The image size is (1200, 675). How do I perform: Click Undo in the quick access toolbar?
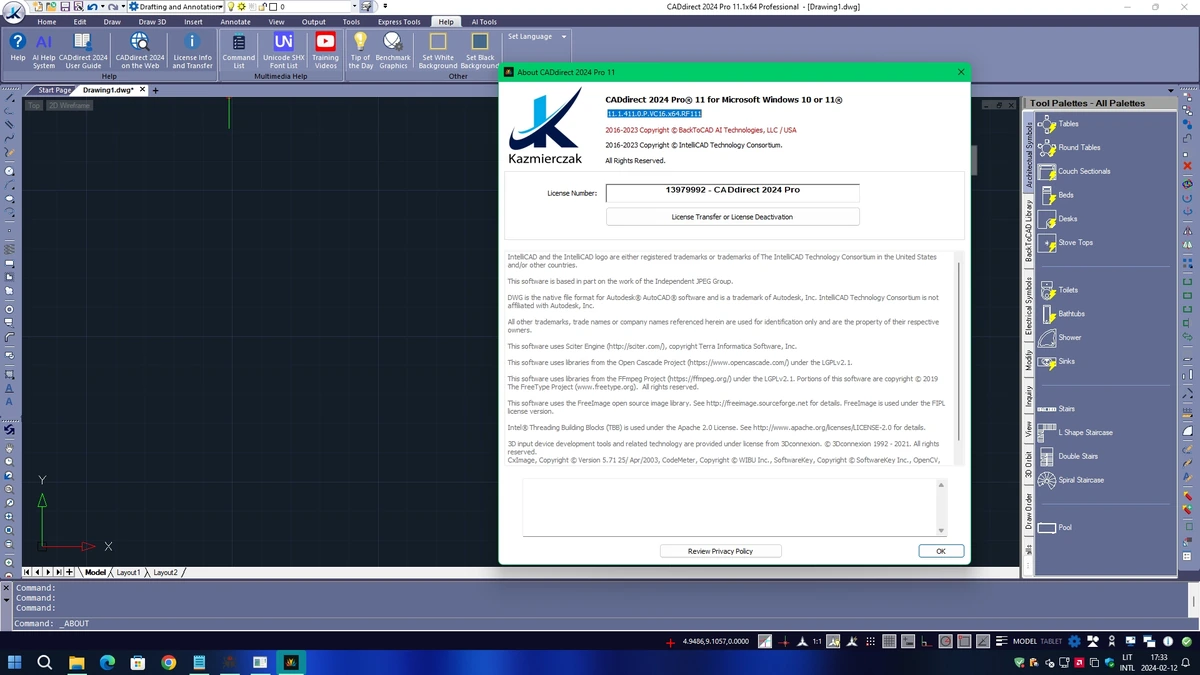(x=90, y=7)
